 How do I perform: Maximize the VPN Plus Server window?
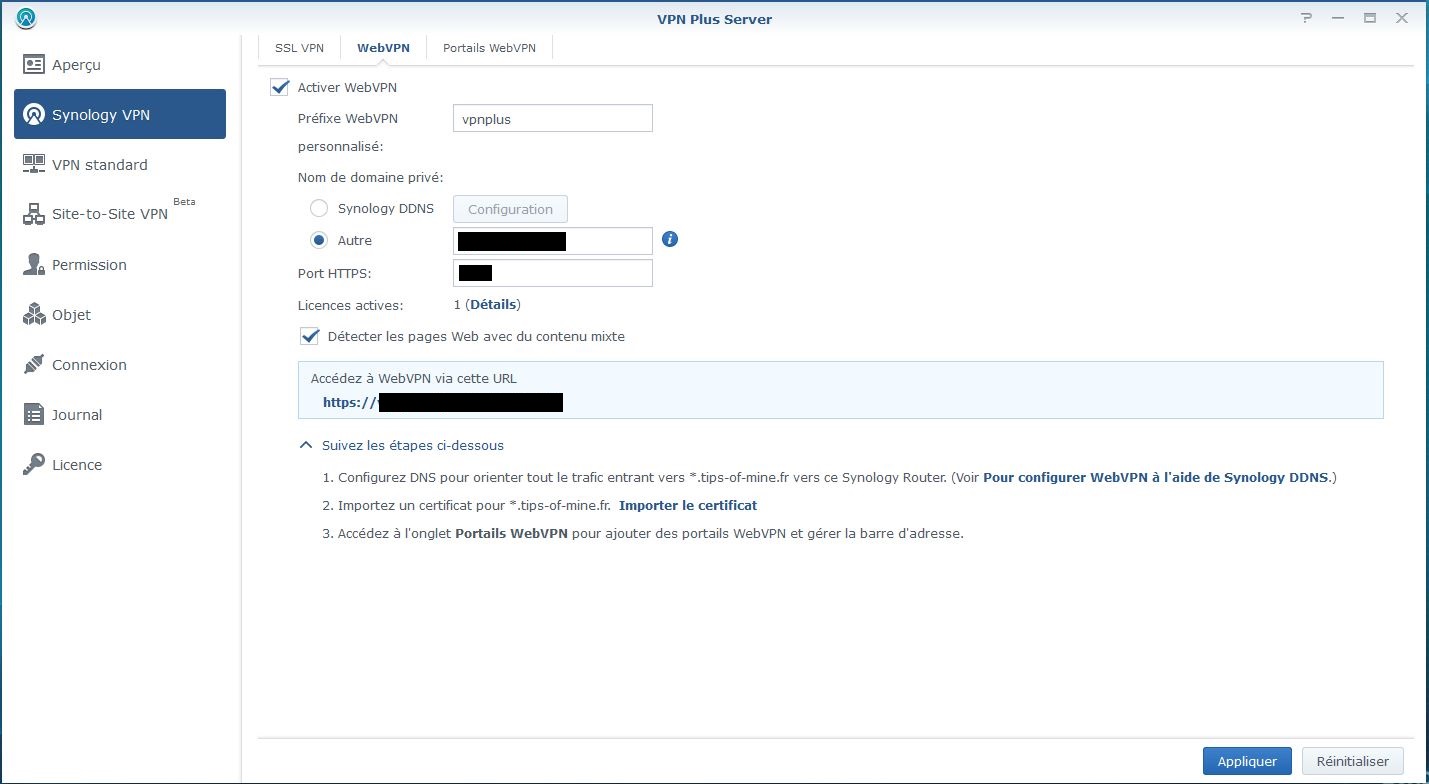[x=1369, y=18]
